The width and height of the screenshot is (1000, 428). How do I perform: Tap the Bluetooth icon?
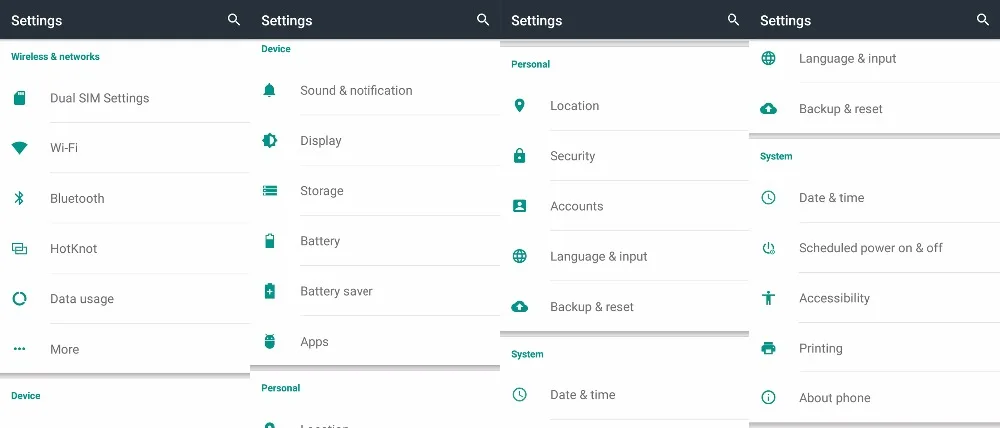click(20, 198)
